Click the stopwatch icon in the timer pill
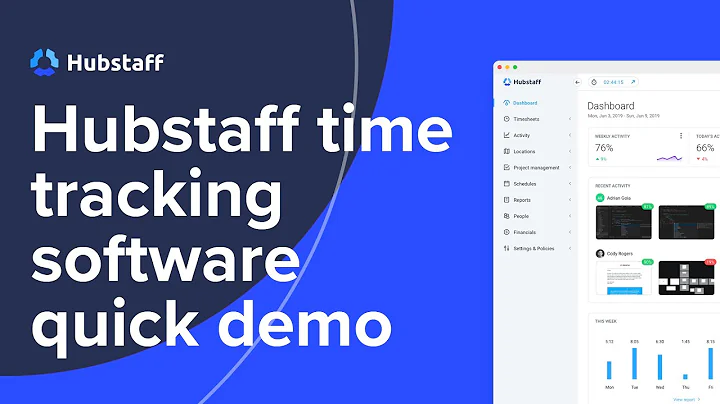The width and height of the screenshot is (720, 404). pyautogui.click(x=594, y=82)
